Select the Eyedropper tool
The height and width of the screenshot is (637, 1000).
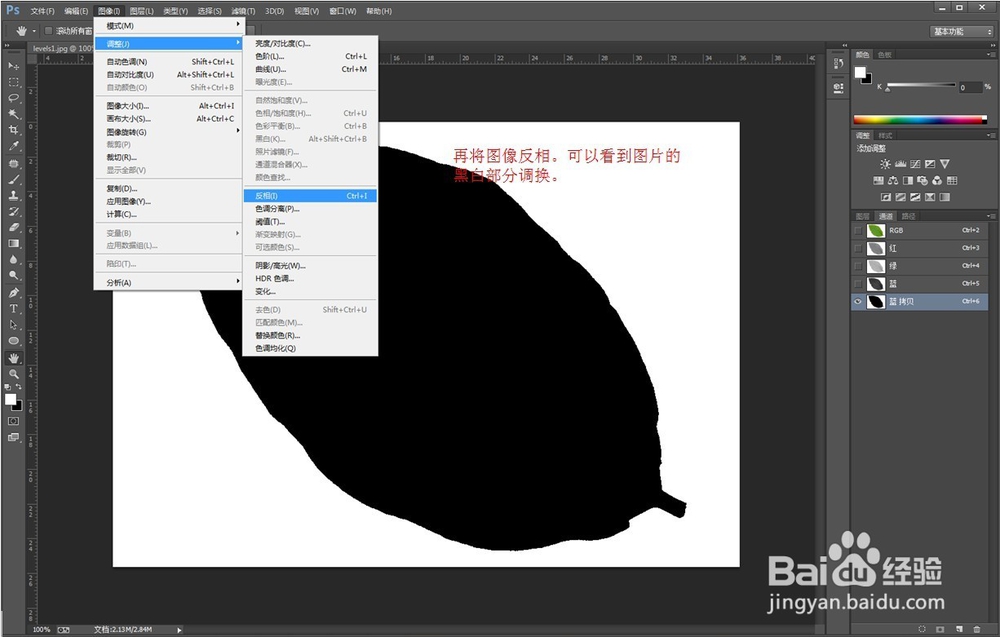pyautogui.click(x=13, y=146)
